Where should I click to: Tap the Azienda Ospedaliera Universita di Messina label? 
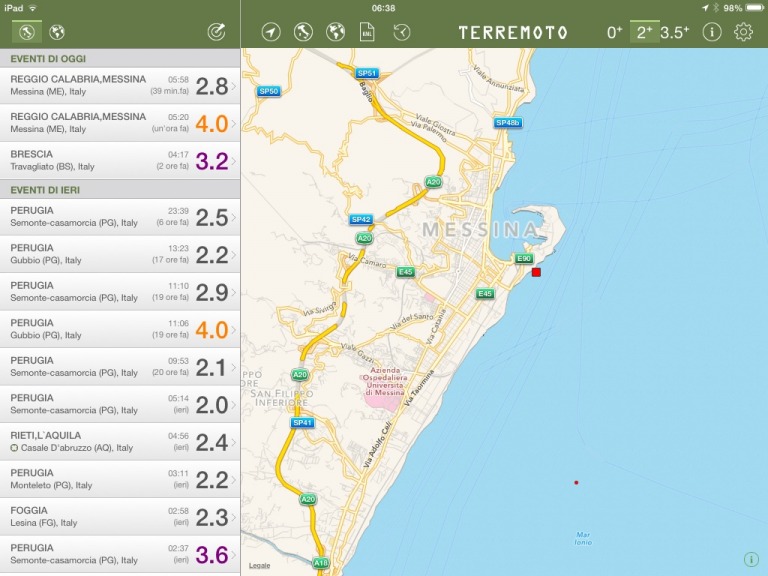click(384, 382)
